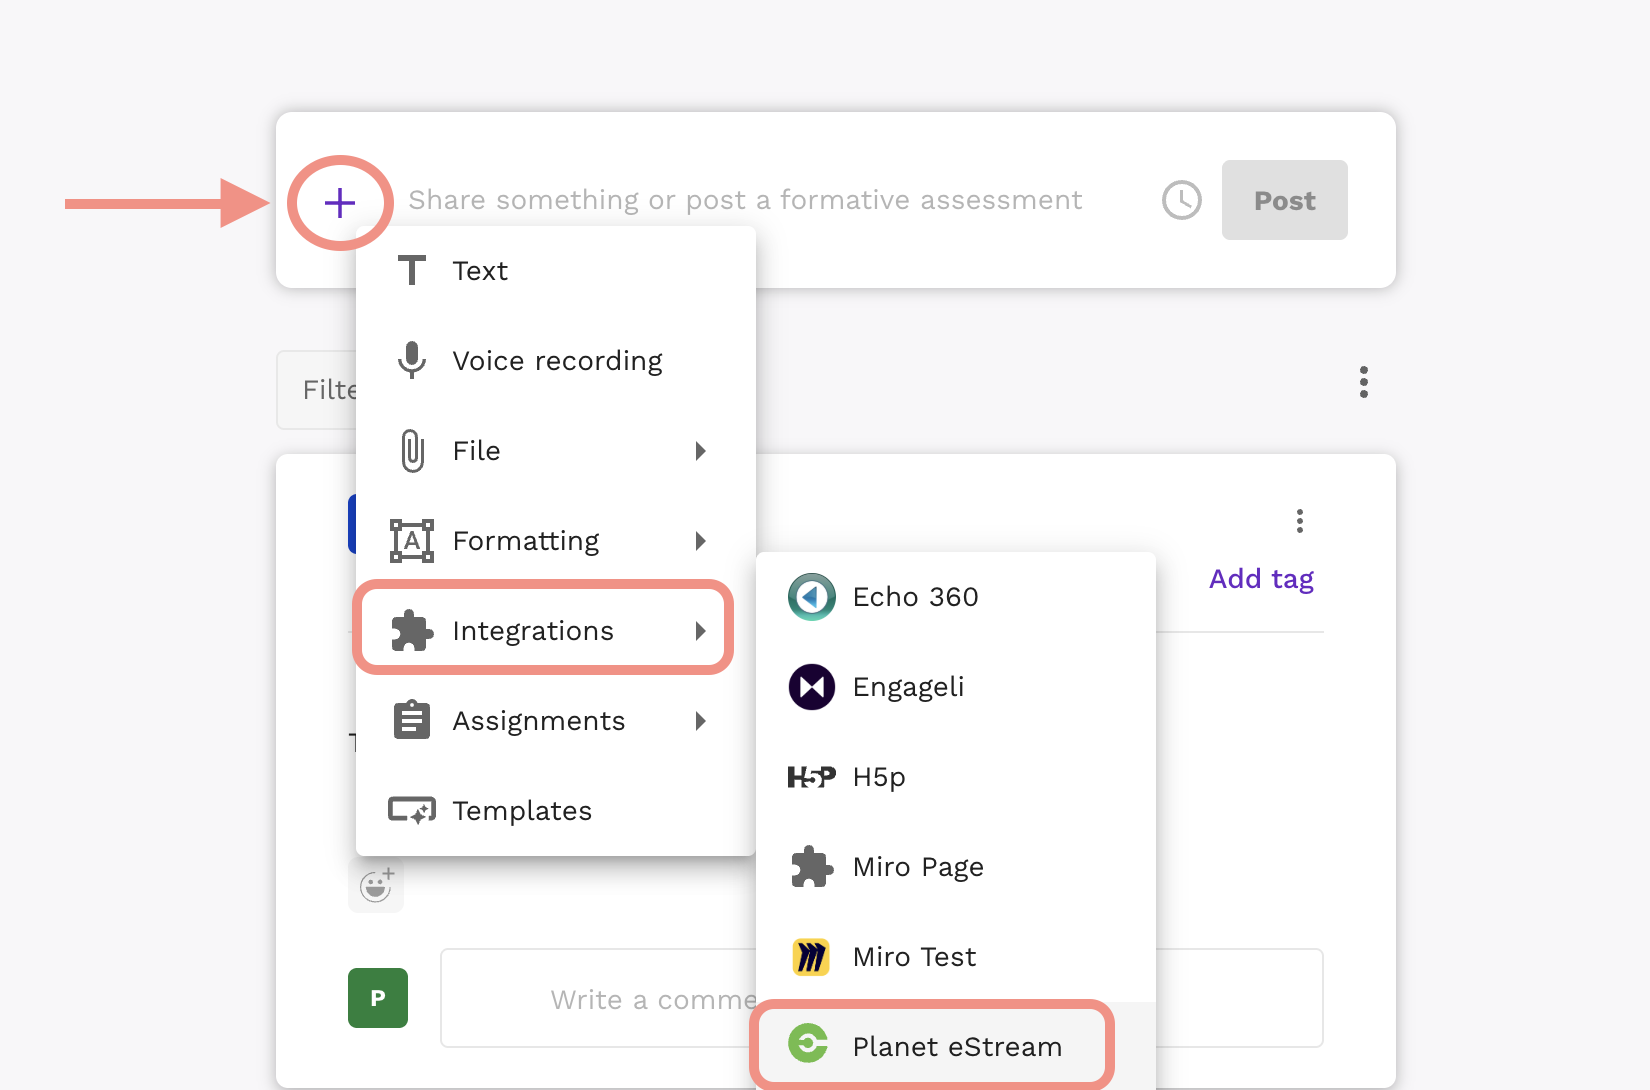Viewport: 1650px width, 1090px height.
Task: Open the post card three-dot menu
Action: point(1300,521)
